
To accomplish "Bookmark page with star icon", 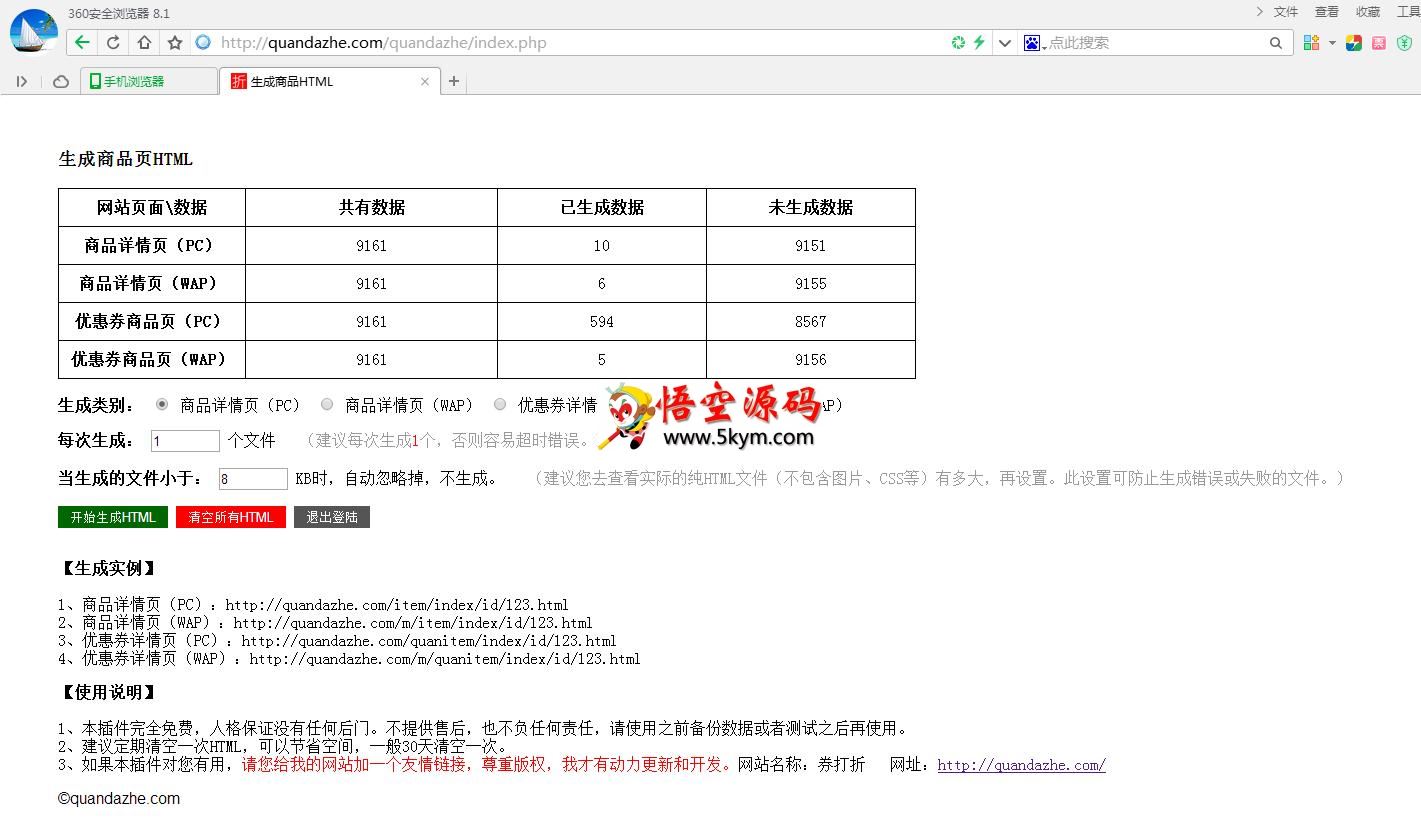I will click(x=175, y=42).
